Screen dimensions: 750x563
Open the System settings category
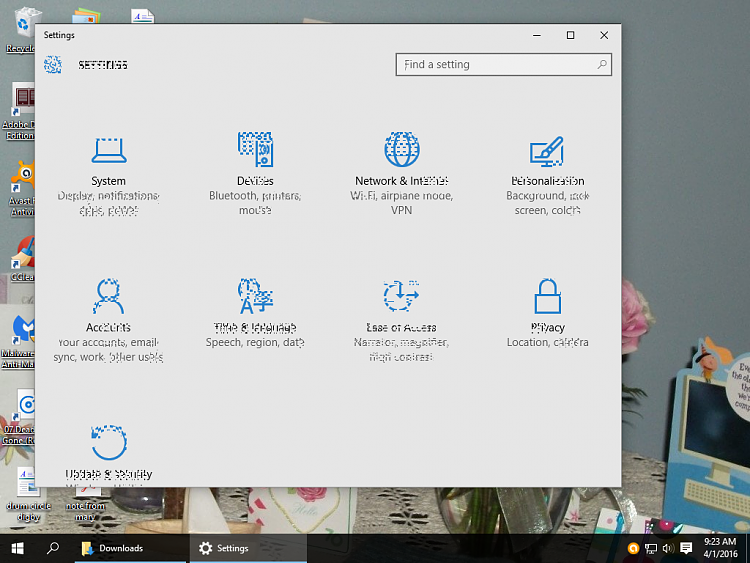108,165
